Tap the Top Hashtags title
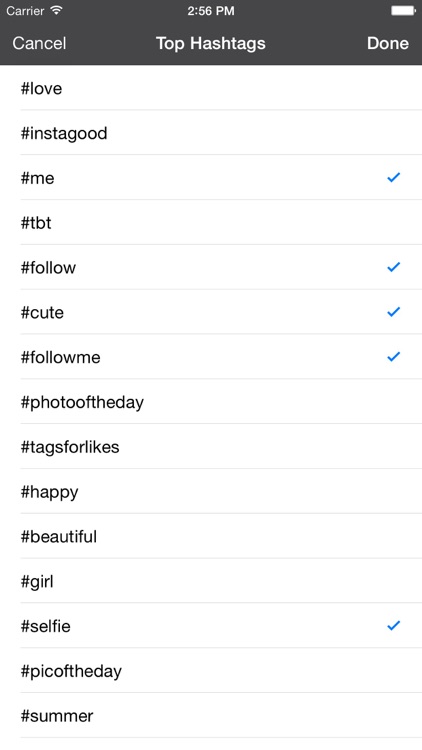This screenshot has width=422, height=750. click(211, 44)
